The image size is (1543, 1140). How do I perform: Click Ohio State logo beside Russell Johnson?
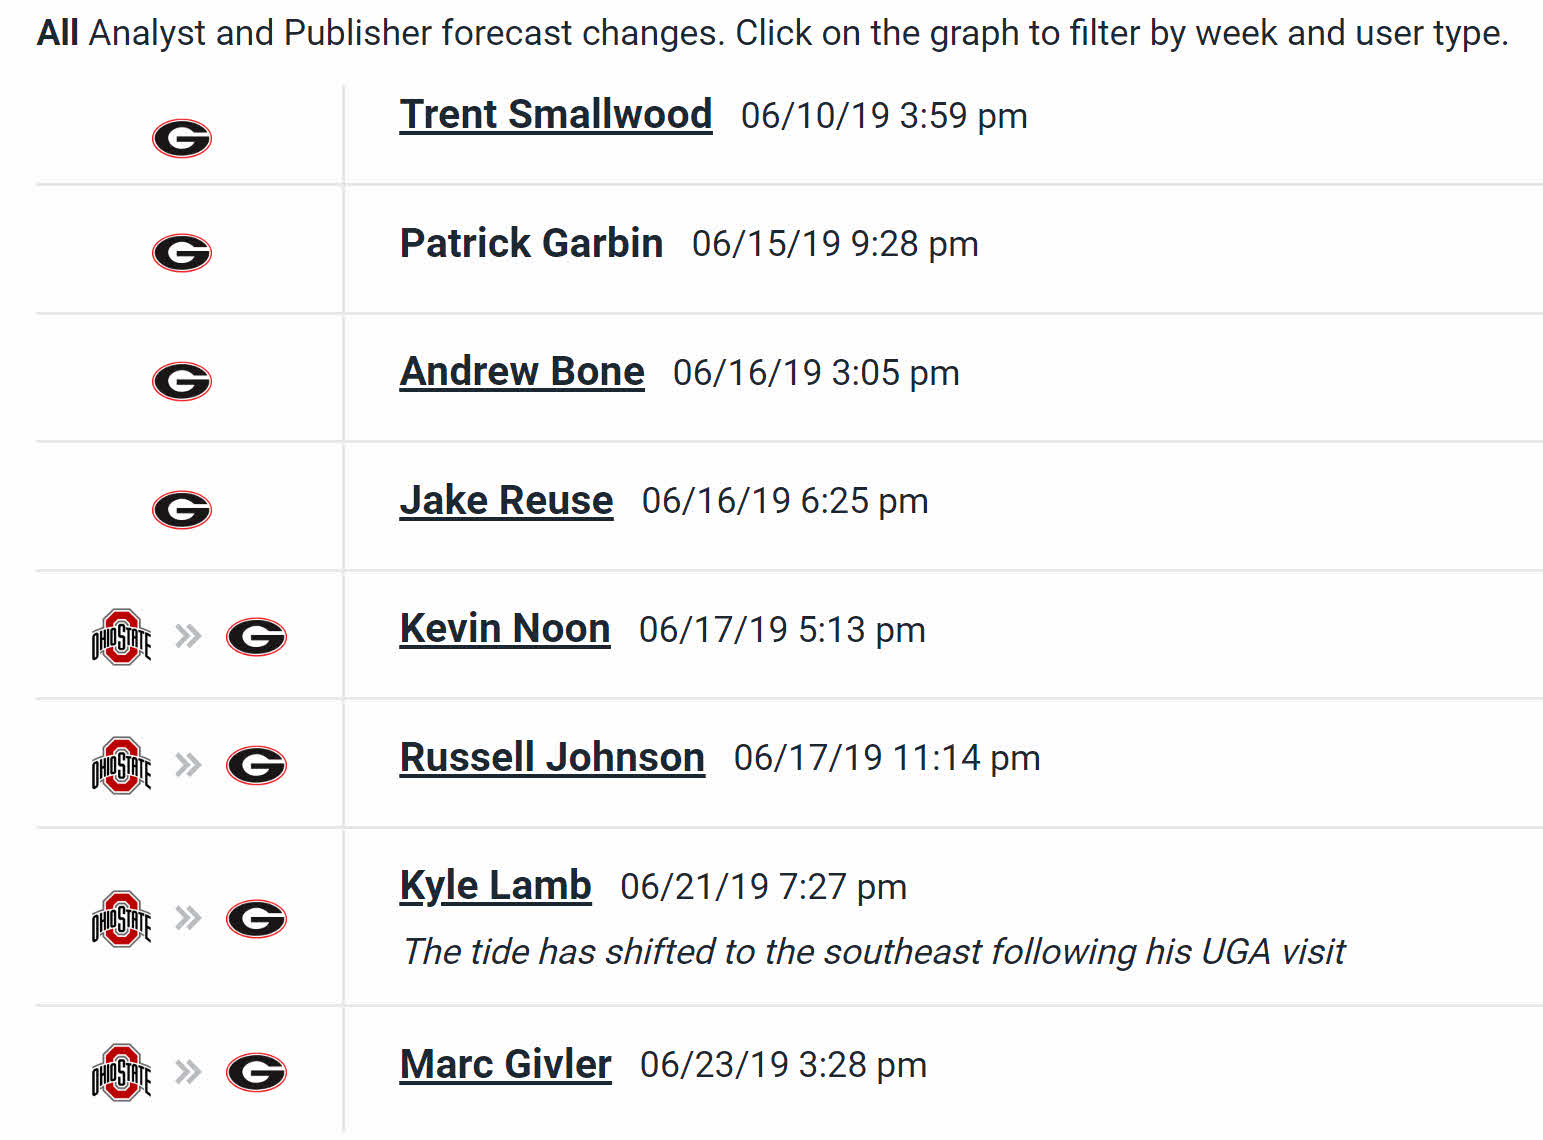pos(121,766)
